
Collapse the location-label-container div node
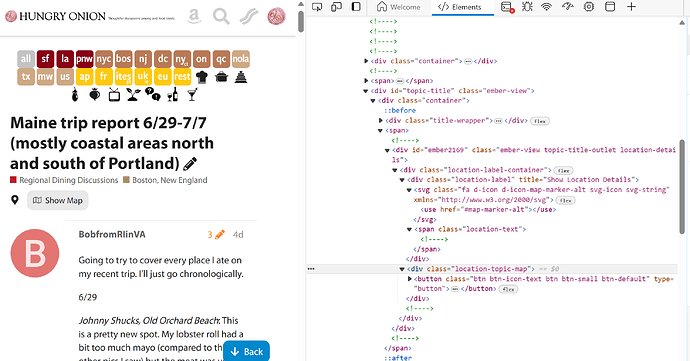click(395, 170)
